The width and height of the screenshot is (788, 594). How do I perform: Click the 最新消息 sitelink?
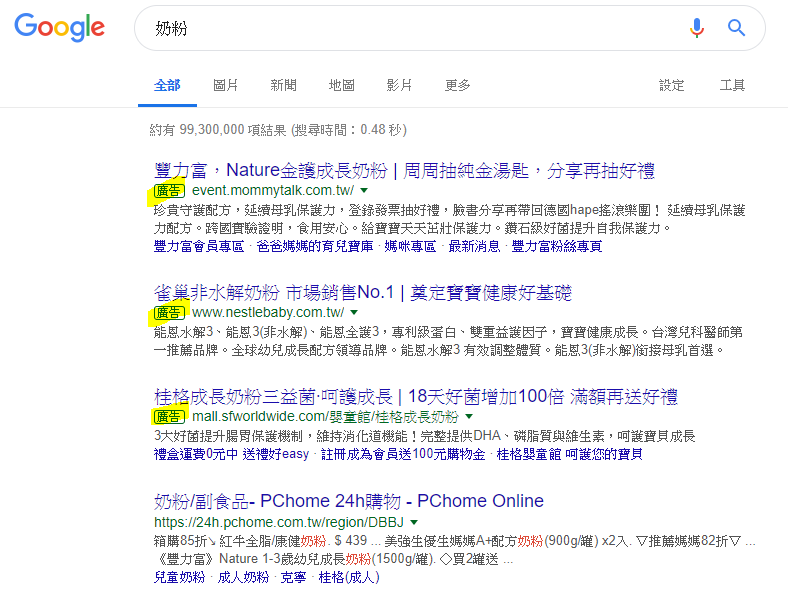(x=474, y=246)
